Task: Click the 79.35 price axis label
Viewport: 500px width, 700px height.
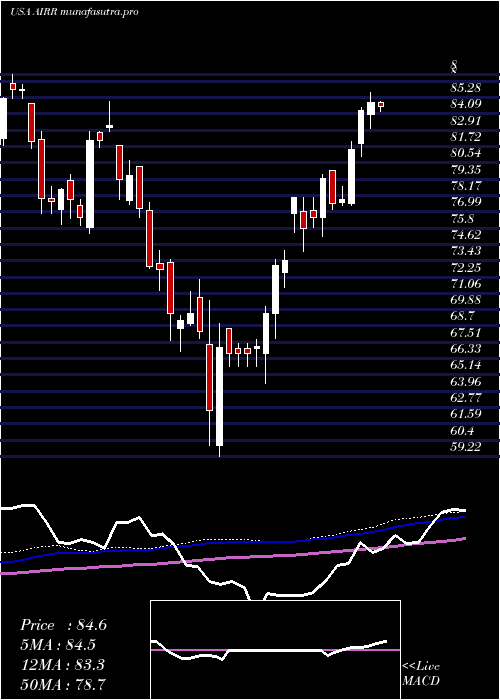Action: pos(466,170)
